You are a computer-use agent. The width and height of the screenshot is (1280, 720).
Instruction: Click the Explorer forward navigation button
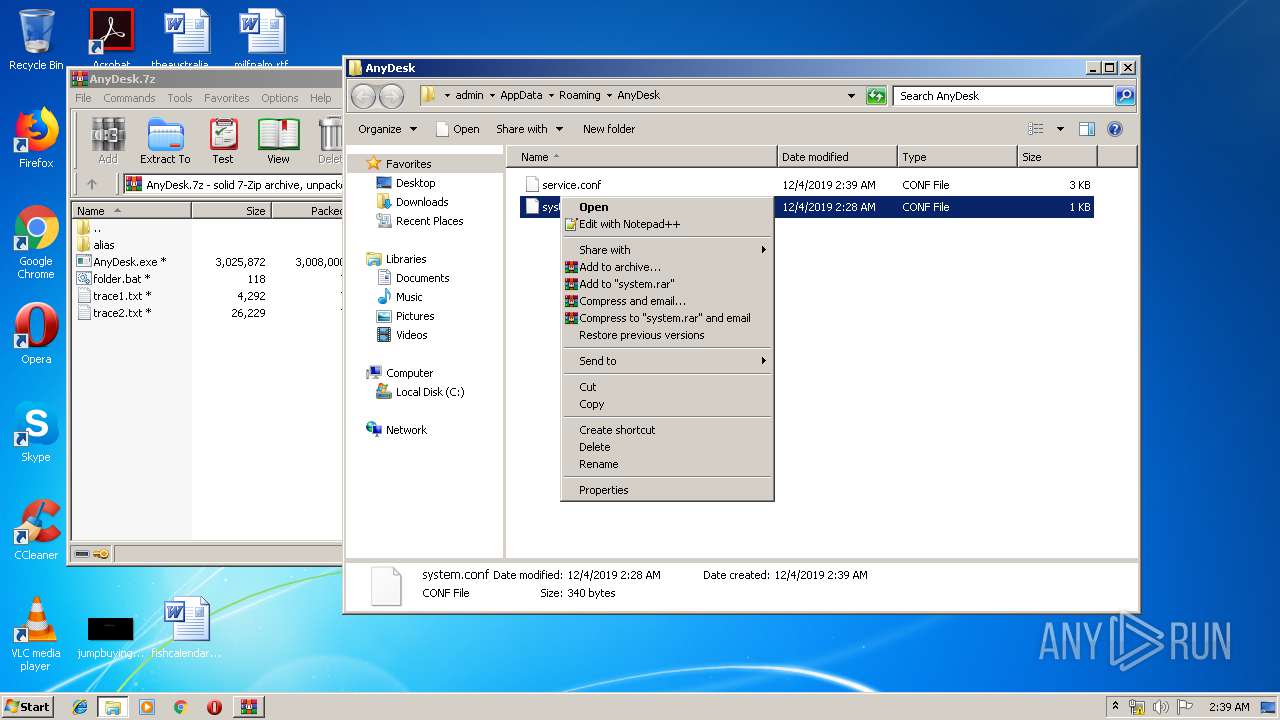391,96
